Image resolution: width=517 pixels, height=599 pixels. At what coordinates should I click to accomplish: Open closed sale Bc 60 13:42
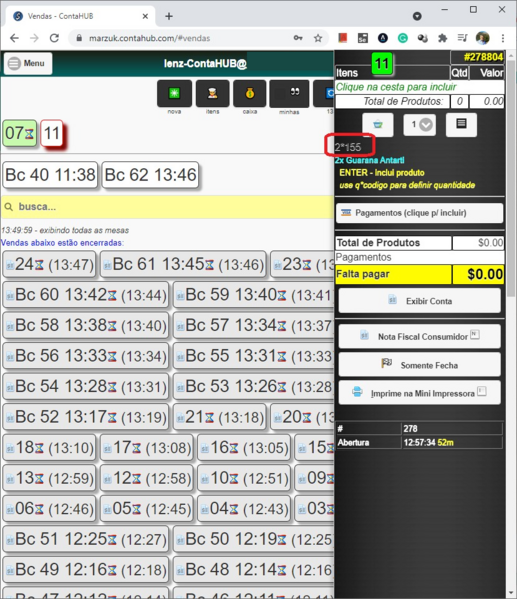[x=86, y=295]
